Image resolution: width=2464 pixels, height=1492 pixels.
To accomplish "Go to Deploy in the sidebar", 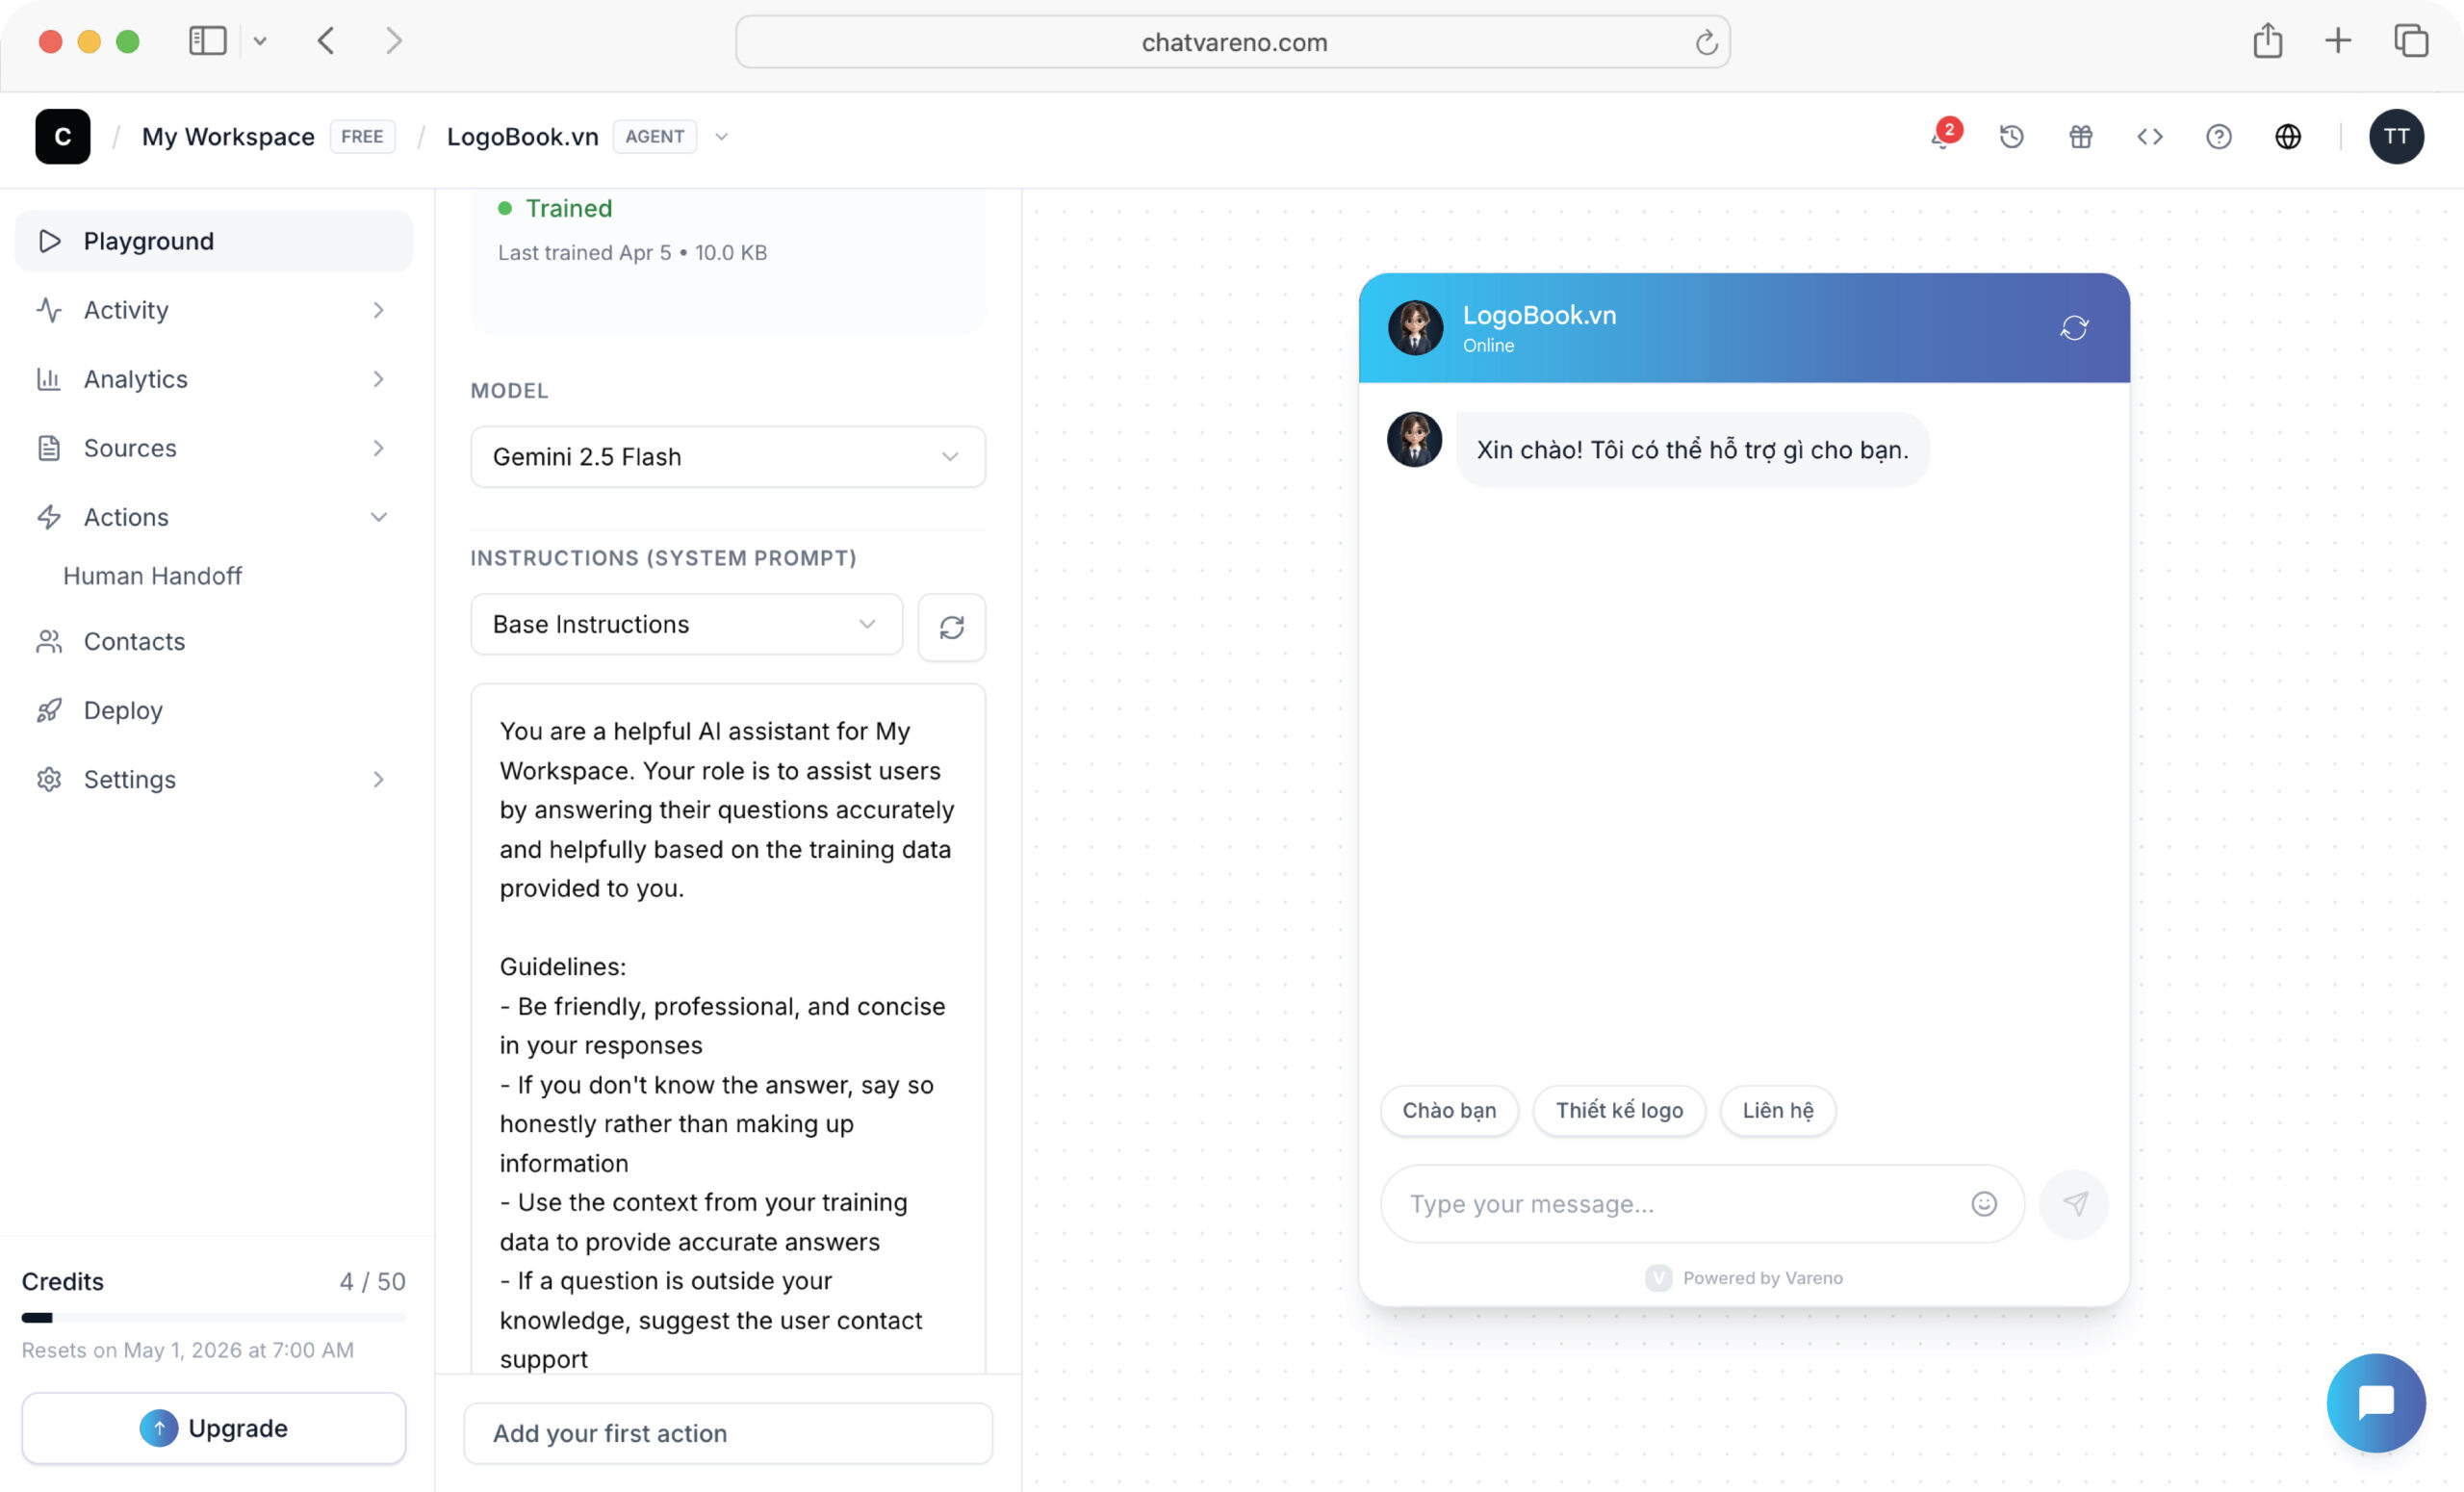I will (122, 710).
